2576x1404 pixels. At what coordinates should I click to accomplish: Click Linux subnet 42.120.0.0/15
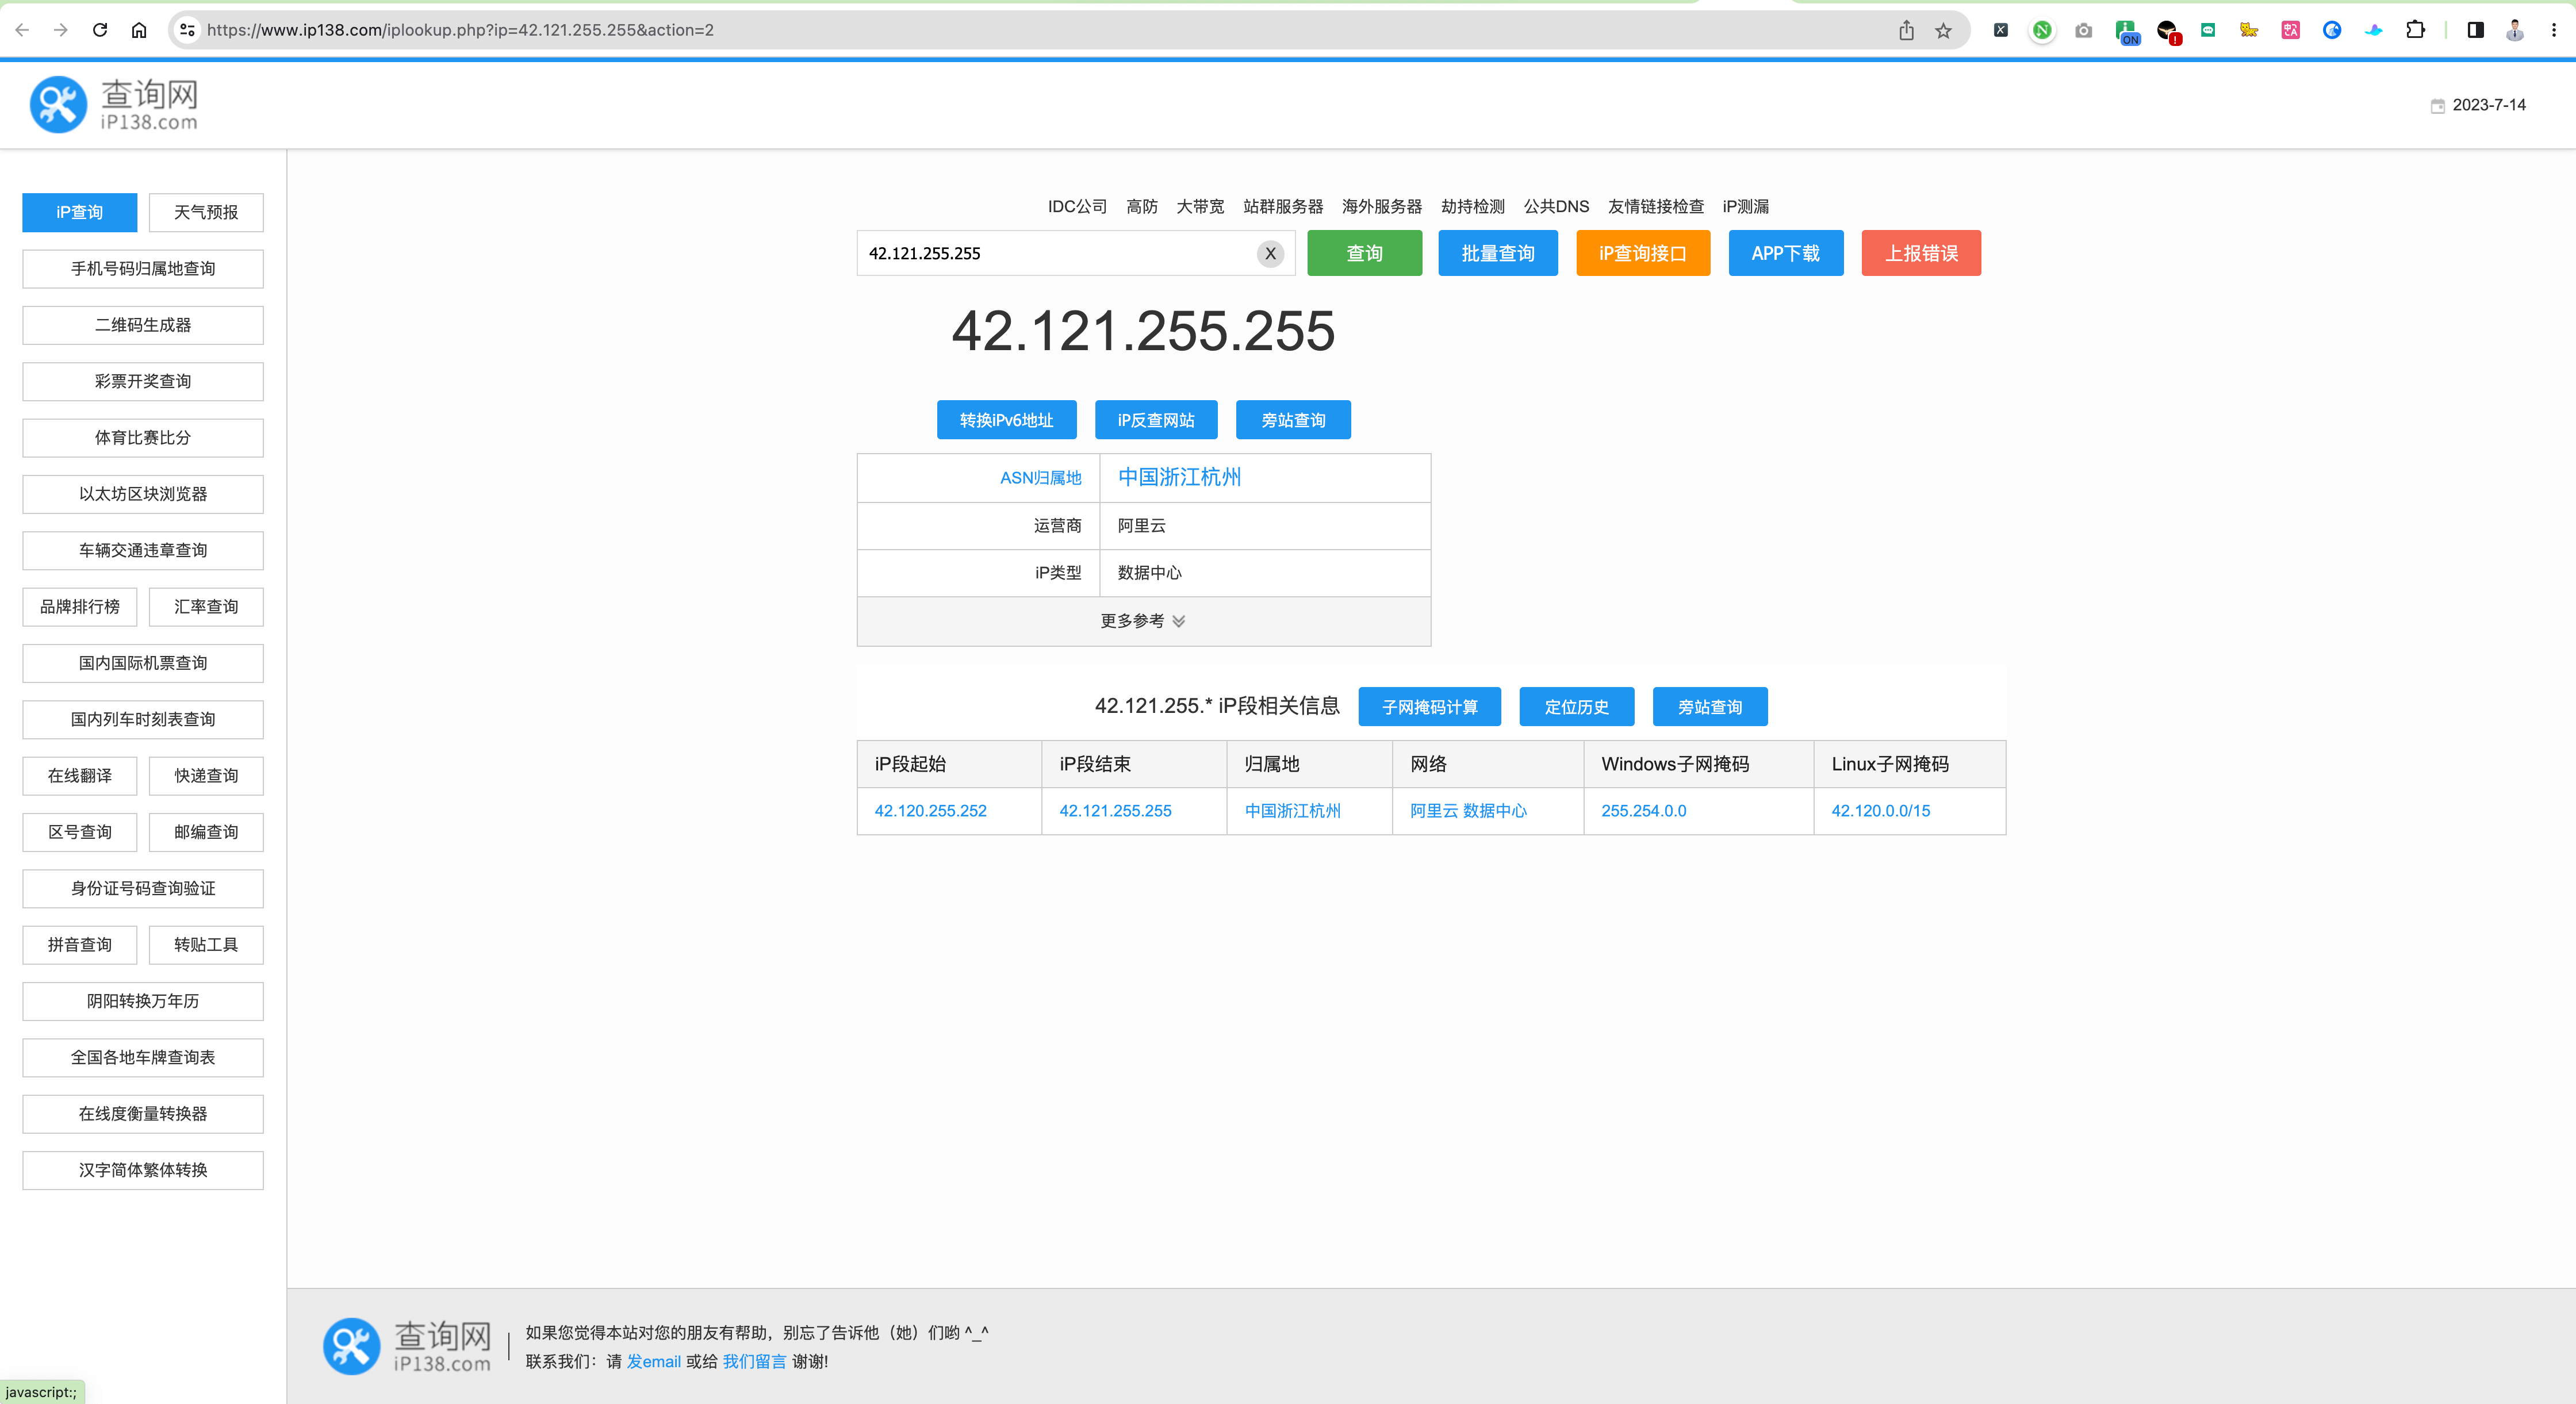pos(1880,811)
